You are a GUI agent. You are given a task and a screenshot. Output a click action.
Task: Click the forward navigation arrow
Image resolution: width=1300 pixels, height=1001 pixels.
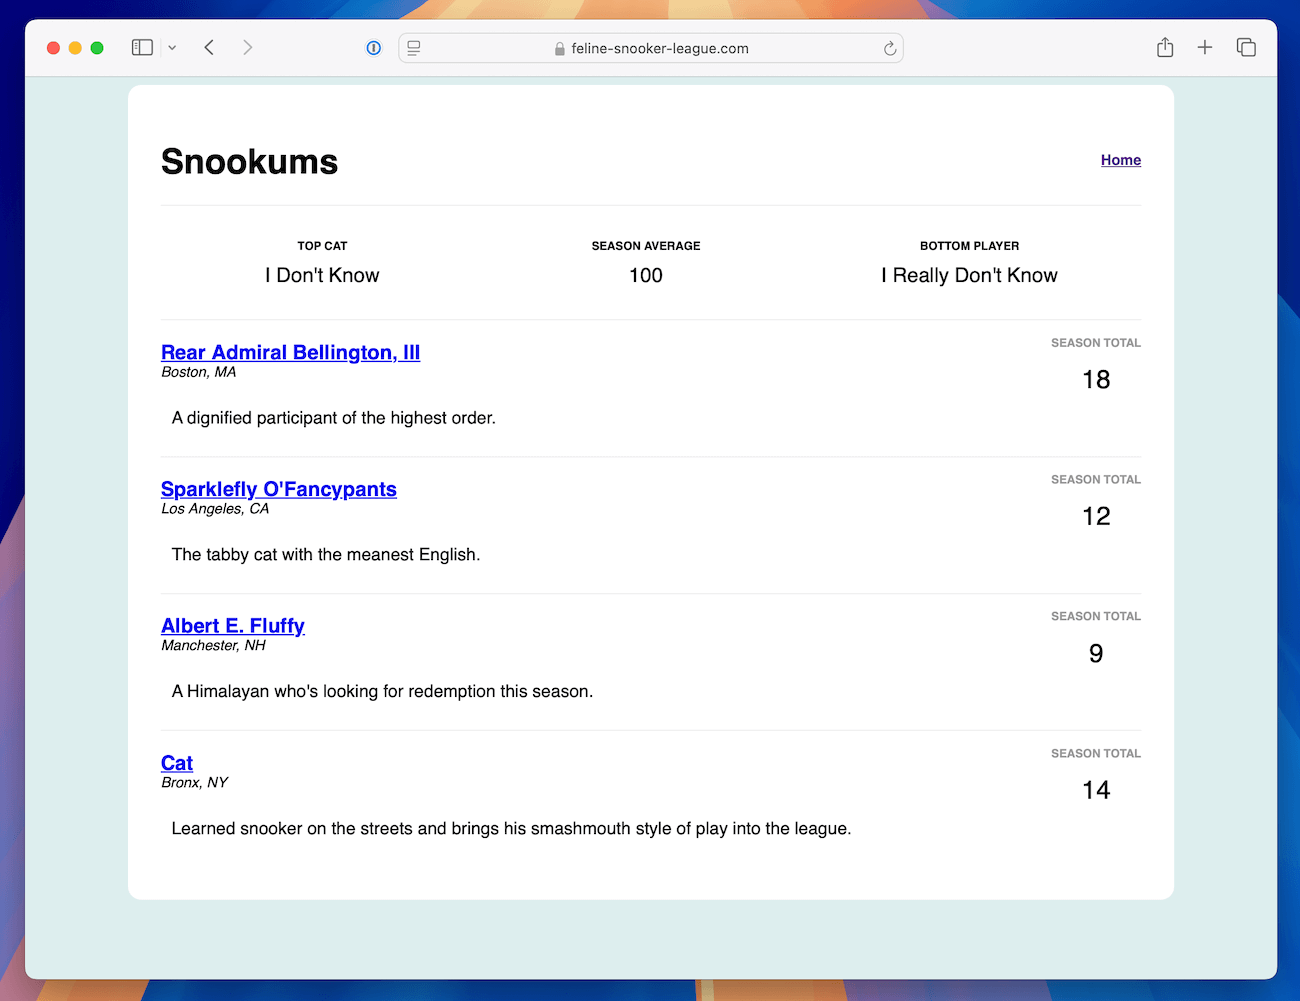tap(247, 47)
